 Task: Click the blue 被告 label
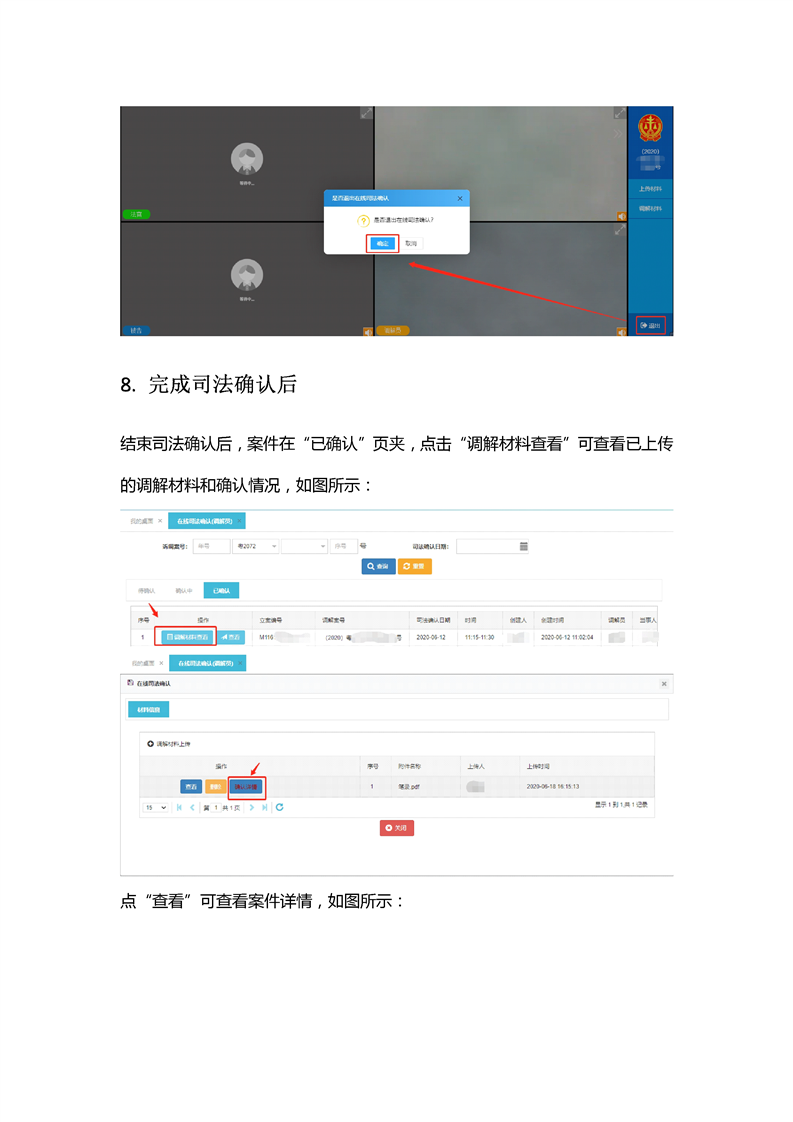136,330
